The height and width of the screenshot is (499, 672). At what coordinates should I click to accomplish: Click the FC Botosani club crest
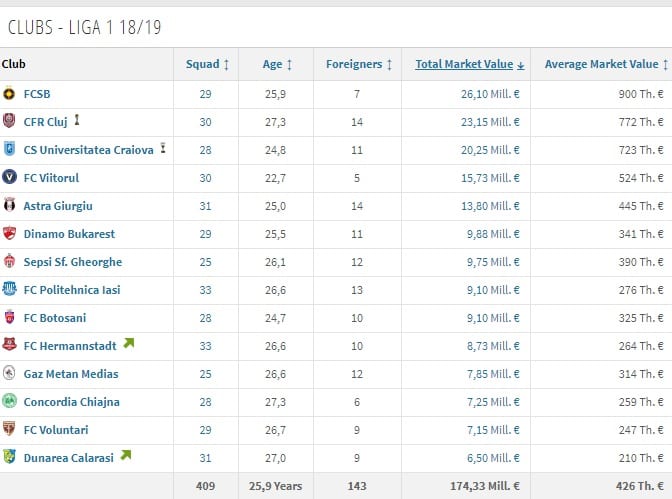tap(9, 318)
